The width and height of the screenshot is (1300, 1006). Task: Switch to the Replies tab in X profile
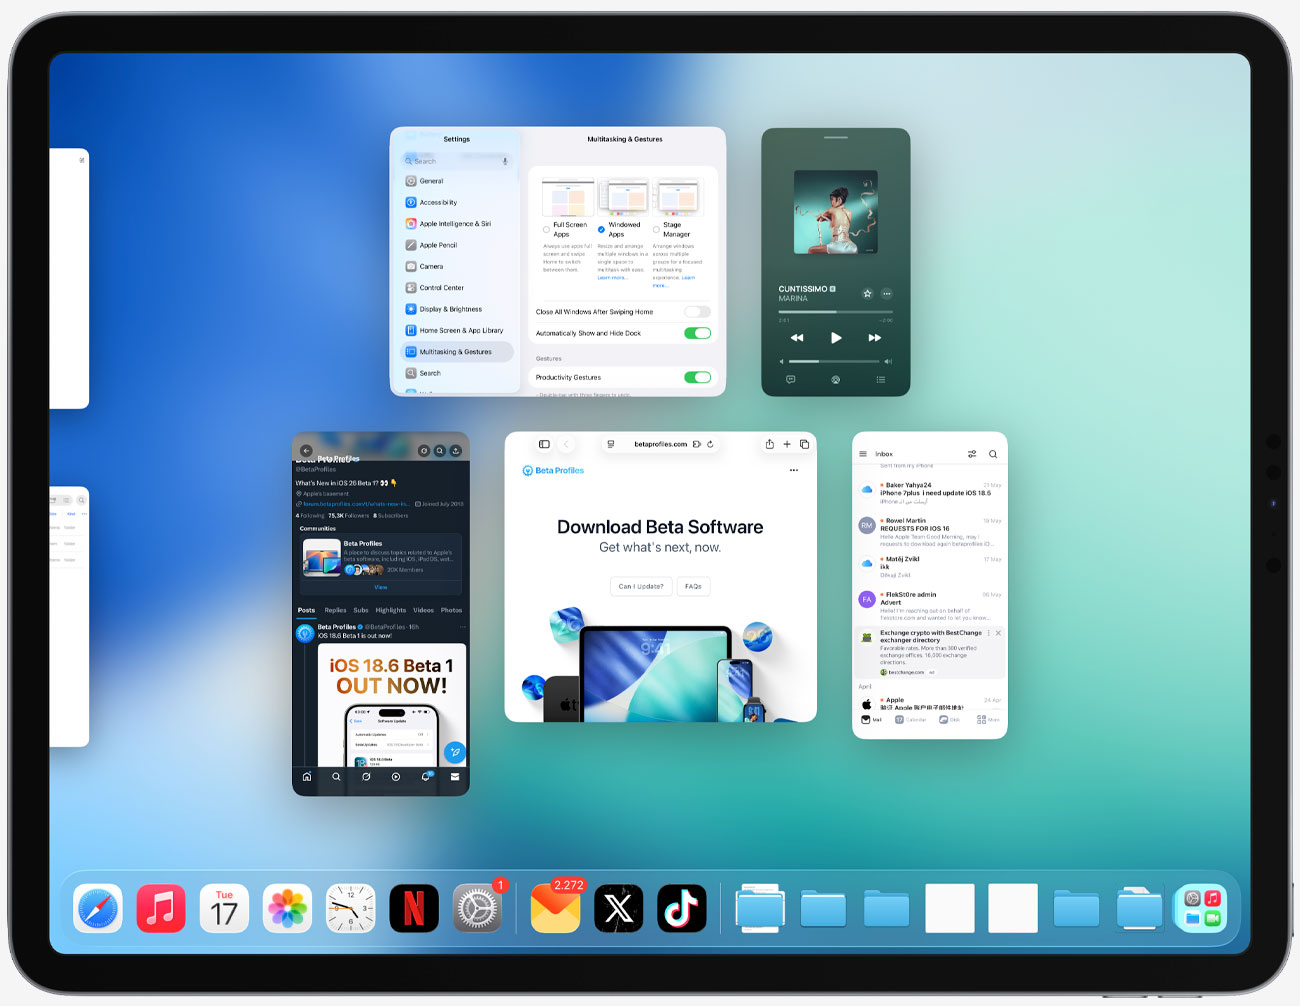pos(335,610)
